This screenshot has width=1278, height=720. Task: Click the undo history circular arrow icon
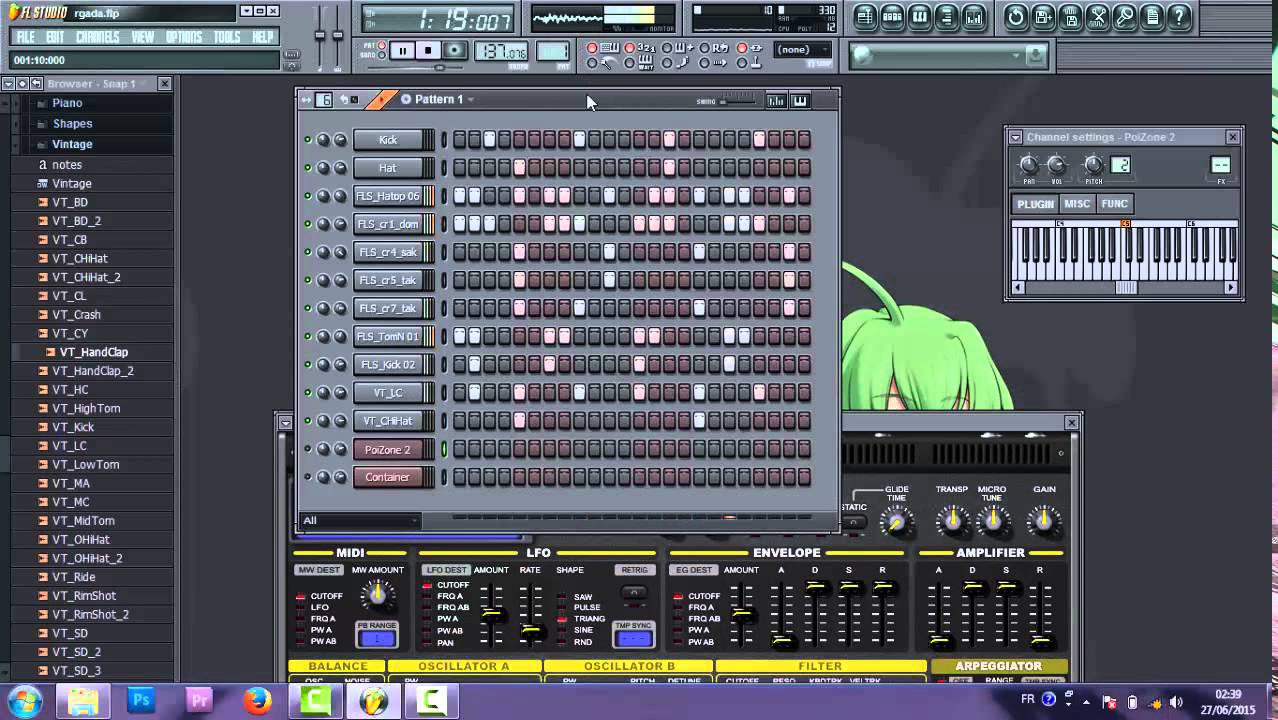[x=1016, y=17]
